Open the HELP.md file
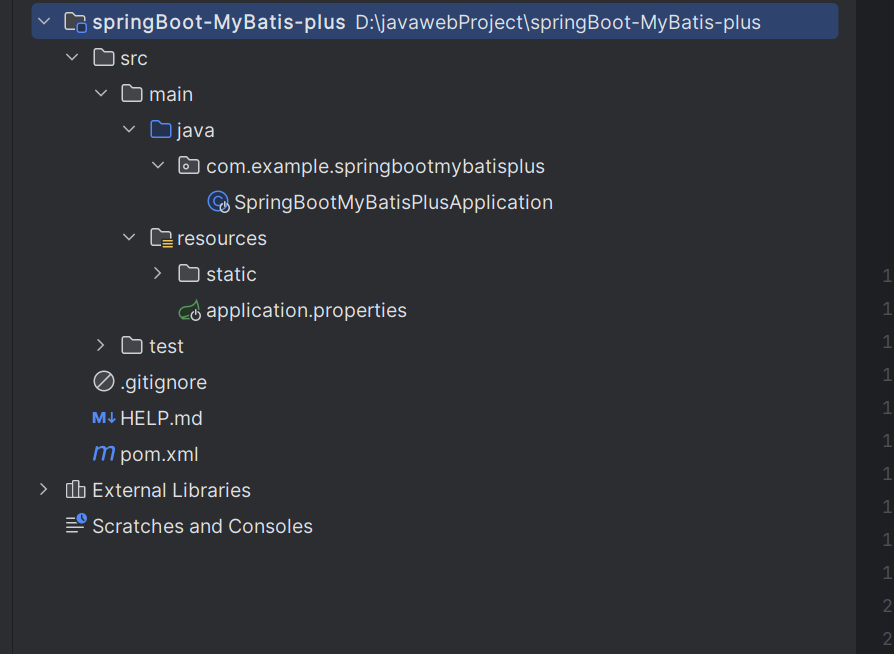Screen dimensions: 894x654 [161, 419]
